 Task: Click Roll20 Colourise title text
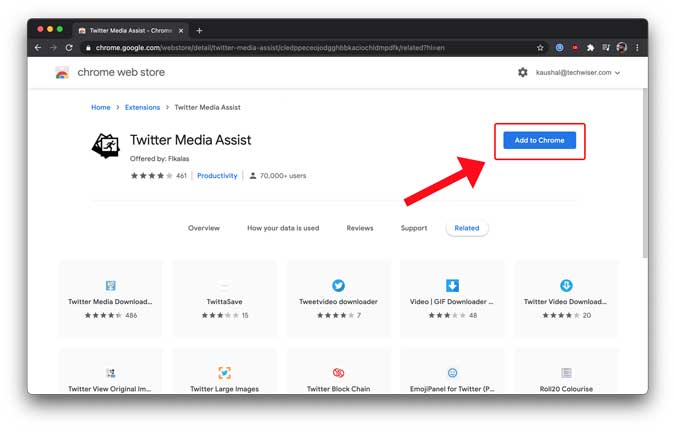click(566, 389)
